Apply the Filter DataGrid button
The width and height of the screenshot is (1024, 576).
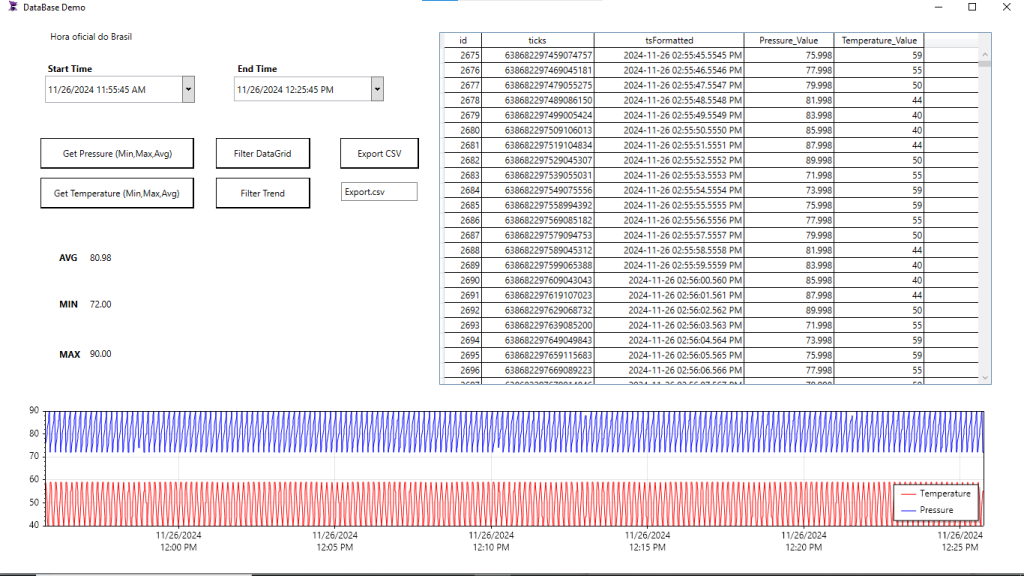(x=263, y=153)
